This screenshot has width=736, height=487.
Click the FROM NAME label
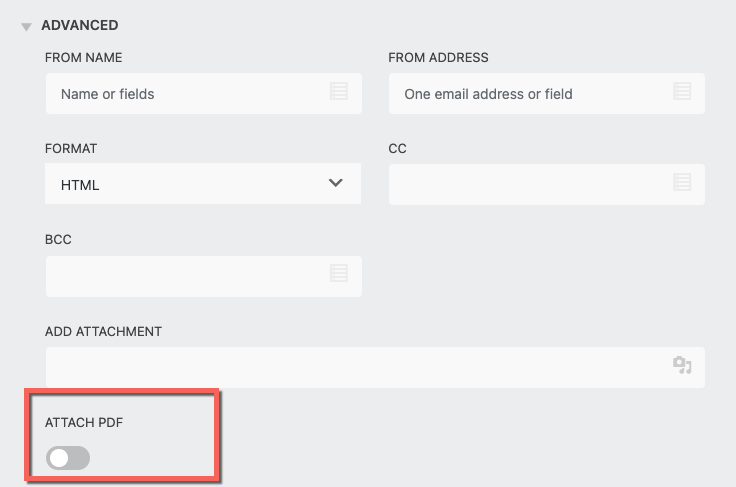83,58
